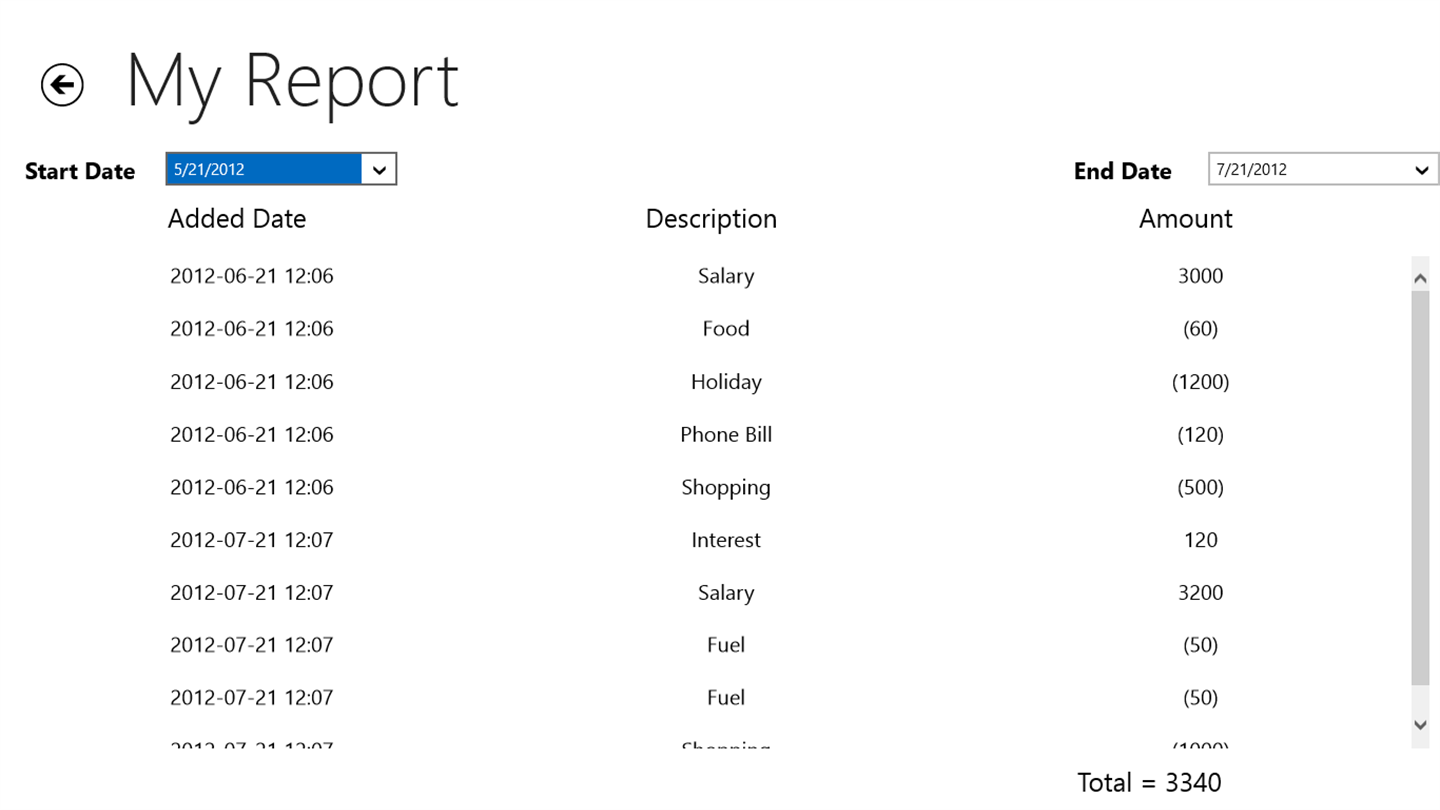Select the Food expense row

(x=726, y=329)
